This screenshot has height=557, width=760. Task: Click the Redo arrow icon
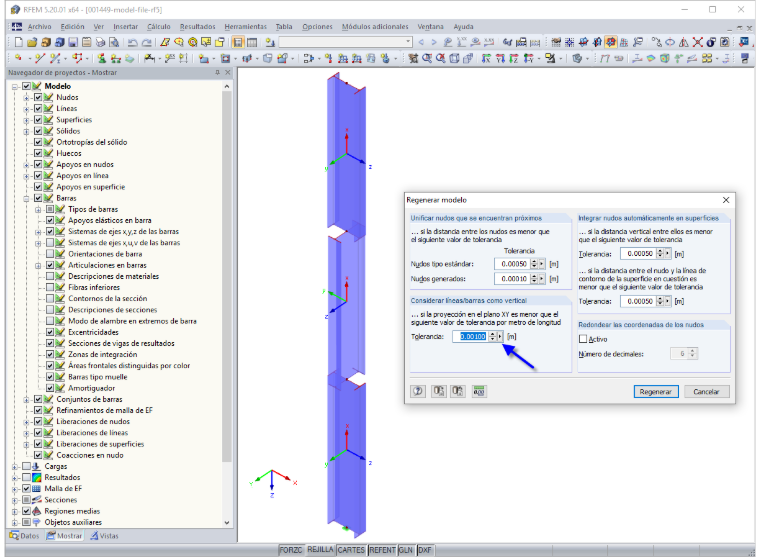[146, 42]
